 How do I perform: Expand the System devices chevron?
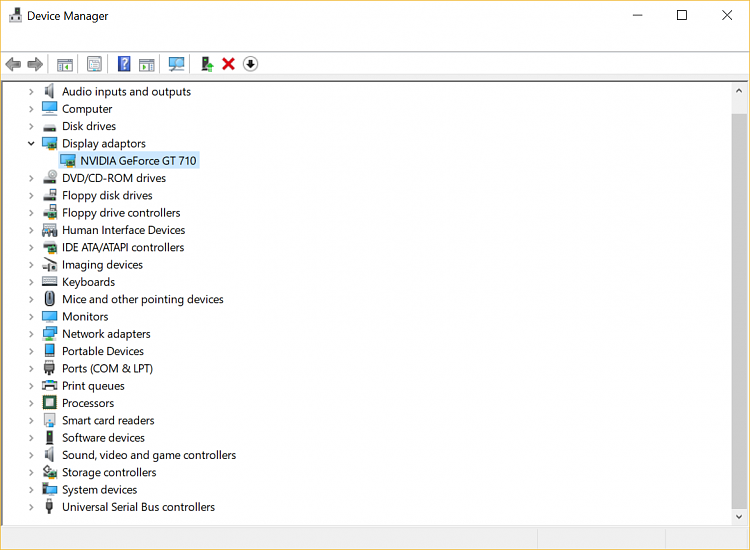[x=31, y=490]
